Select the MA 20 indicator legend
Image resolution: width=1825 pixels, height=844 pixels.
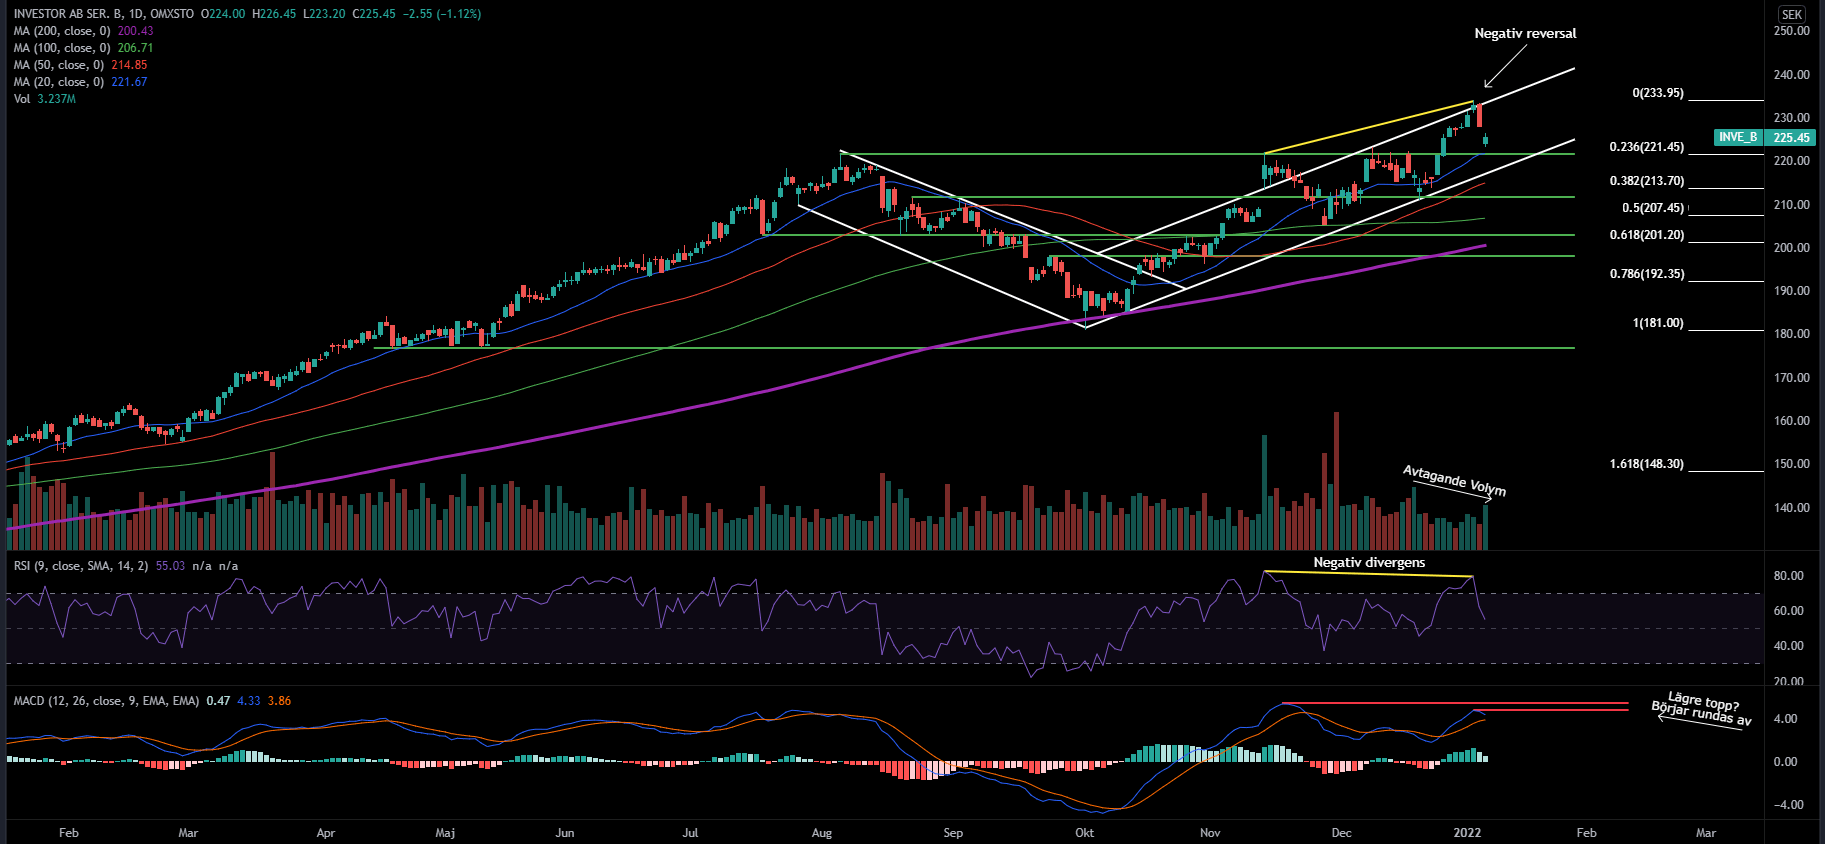click(59, 82)
